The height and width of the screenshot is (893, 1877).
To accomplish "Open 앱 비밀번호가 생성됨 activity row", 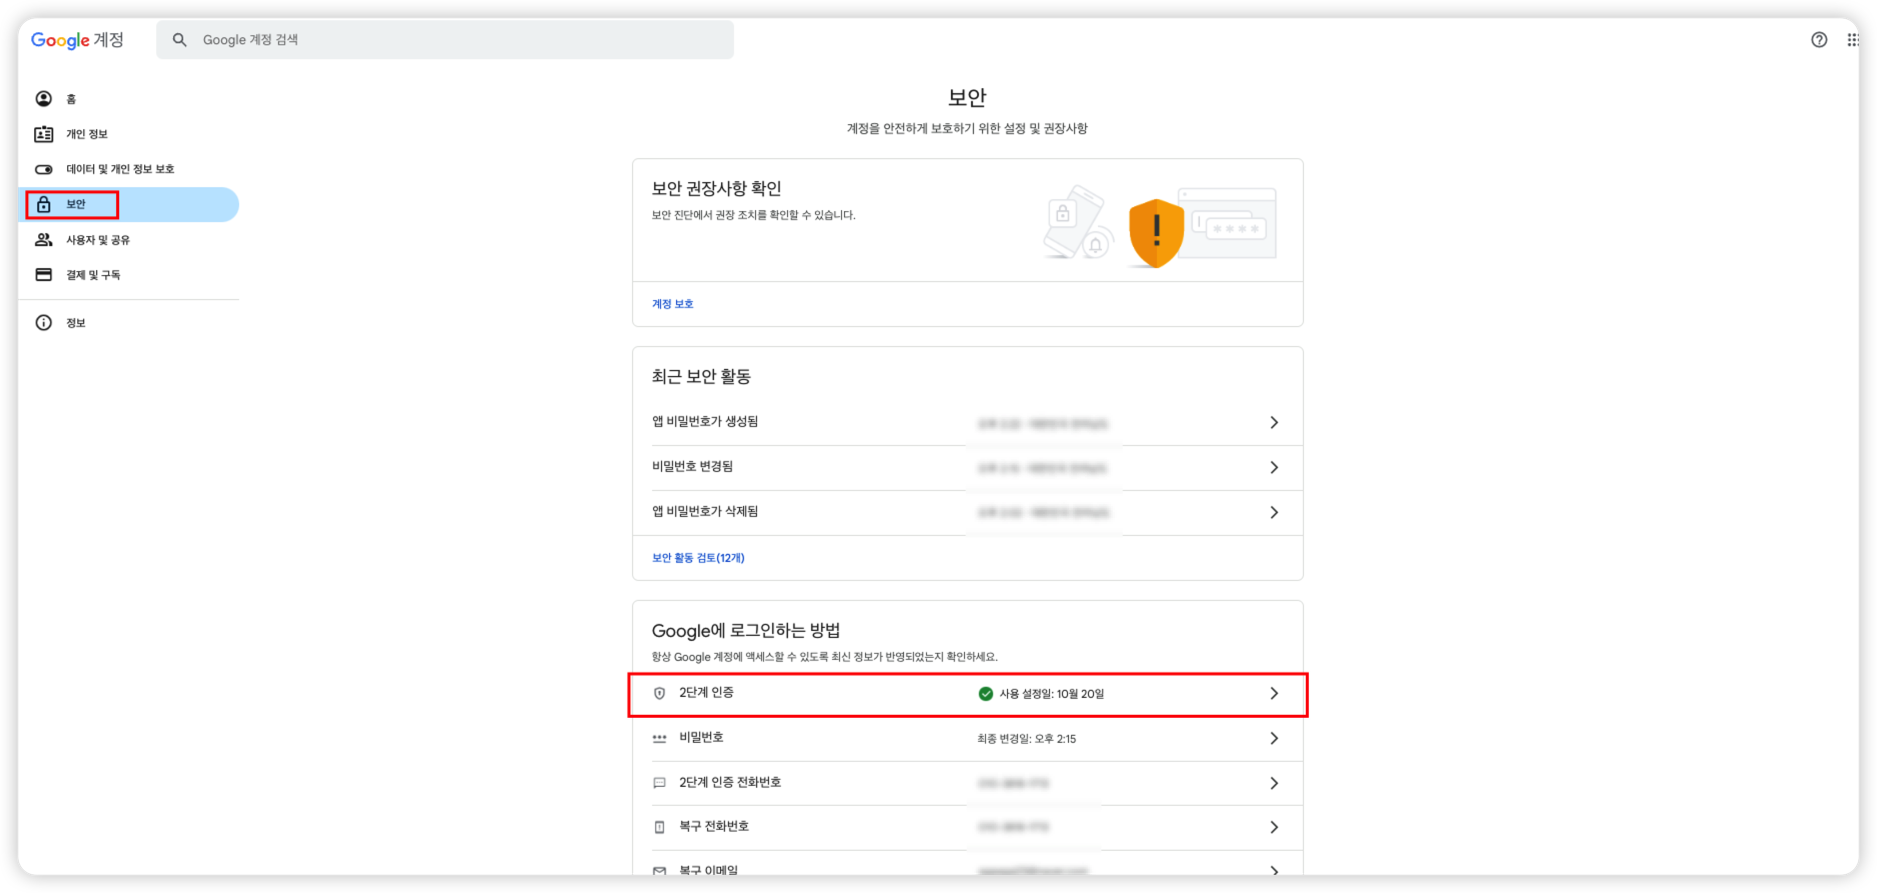I will tap(968, 423).
